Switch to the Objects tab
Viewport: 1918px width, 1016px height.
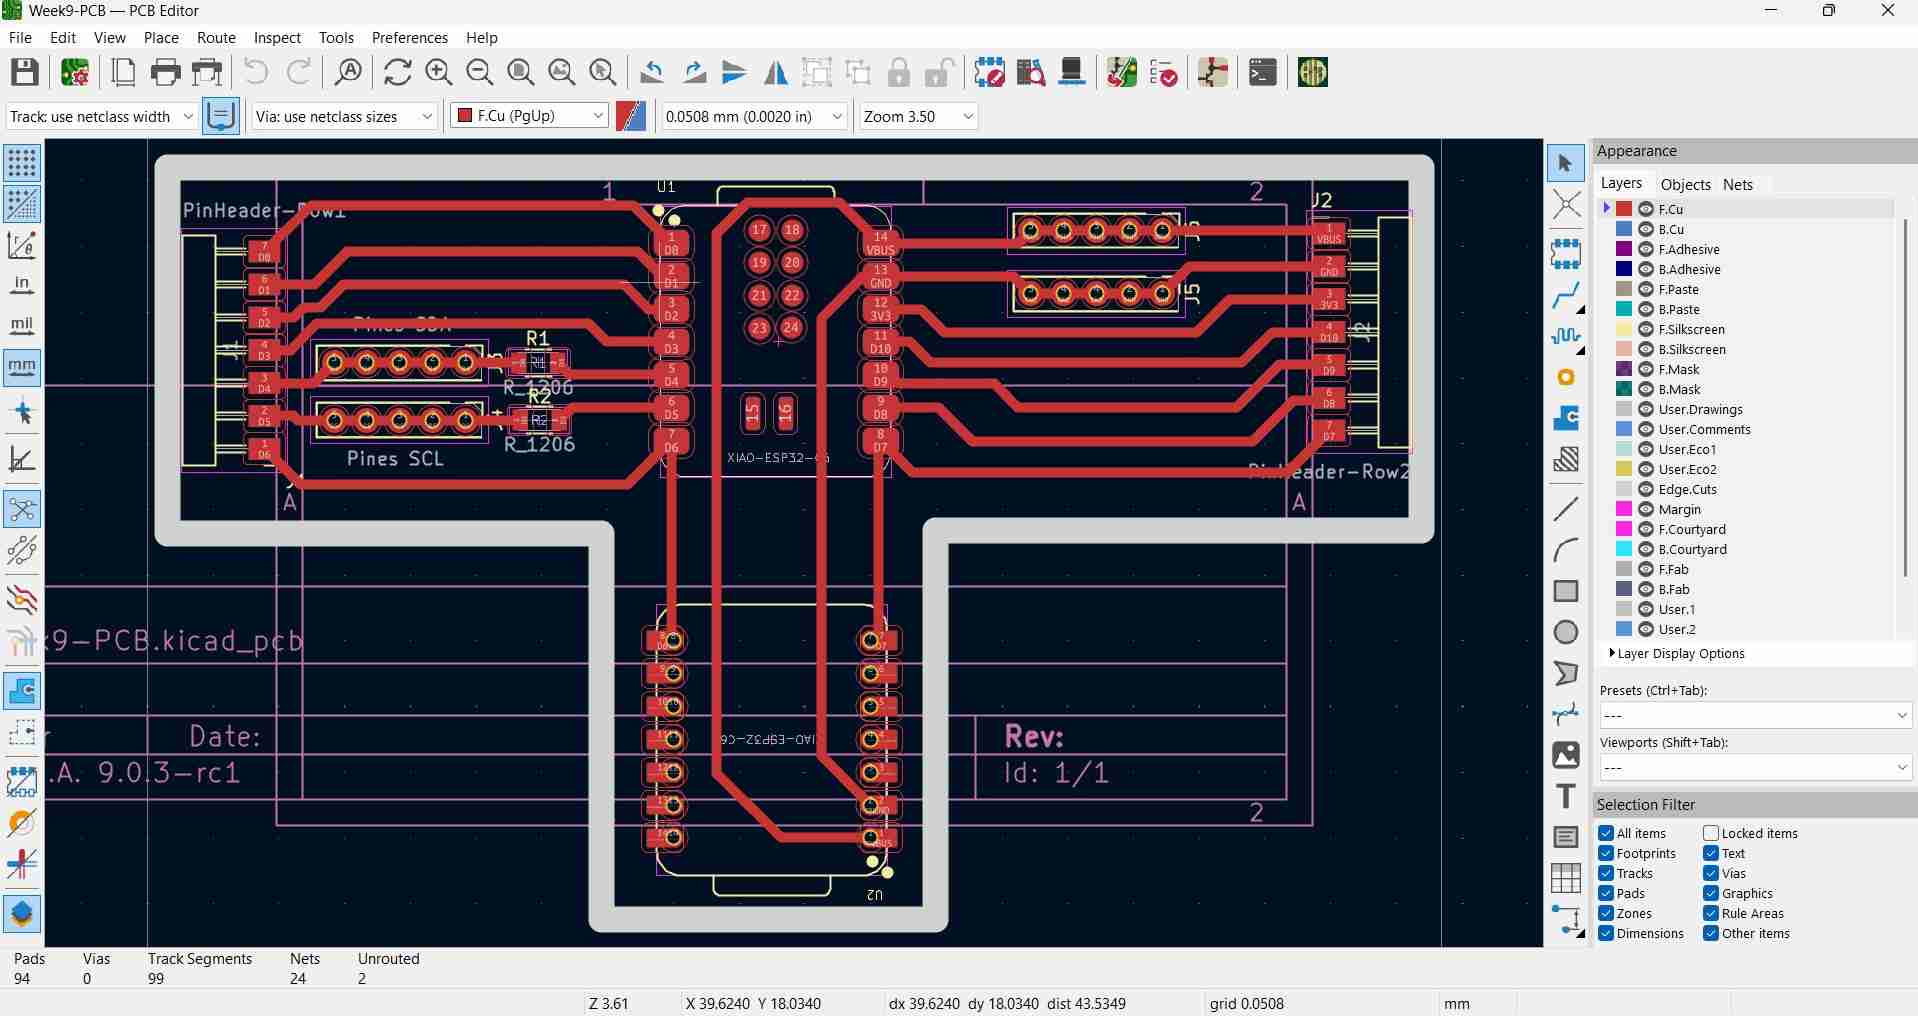(1685, 184)
